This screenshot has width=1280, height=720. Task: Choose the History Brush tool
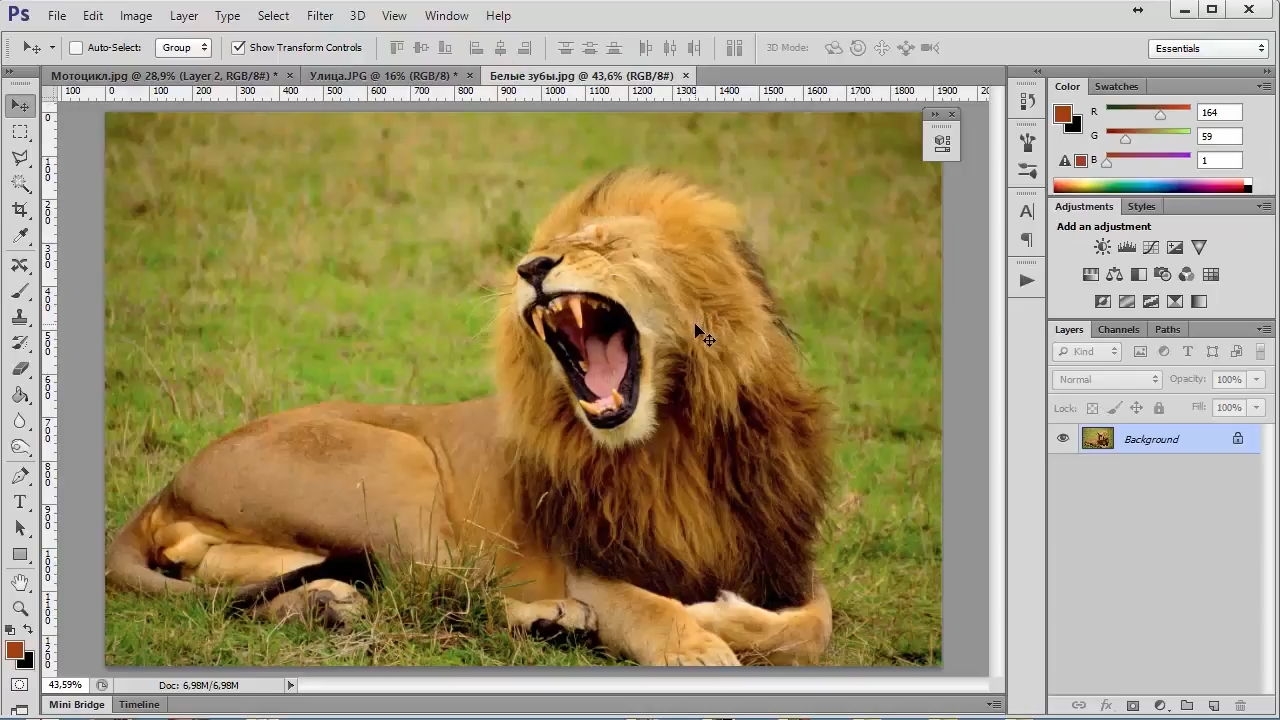pos(20,343)
